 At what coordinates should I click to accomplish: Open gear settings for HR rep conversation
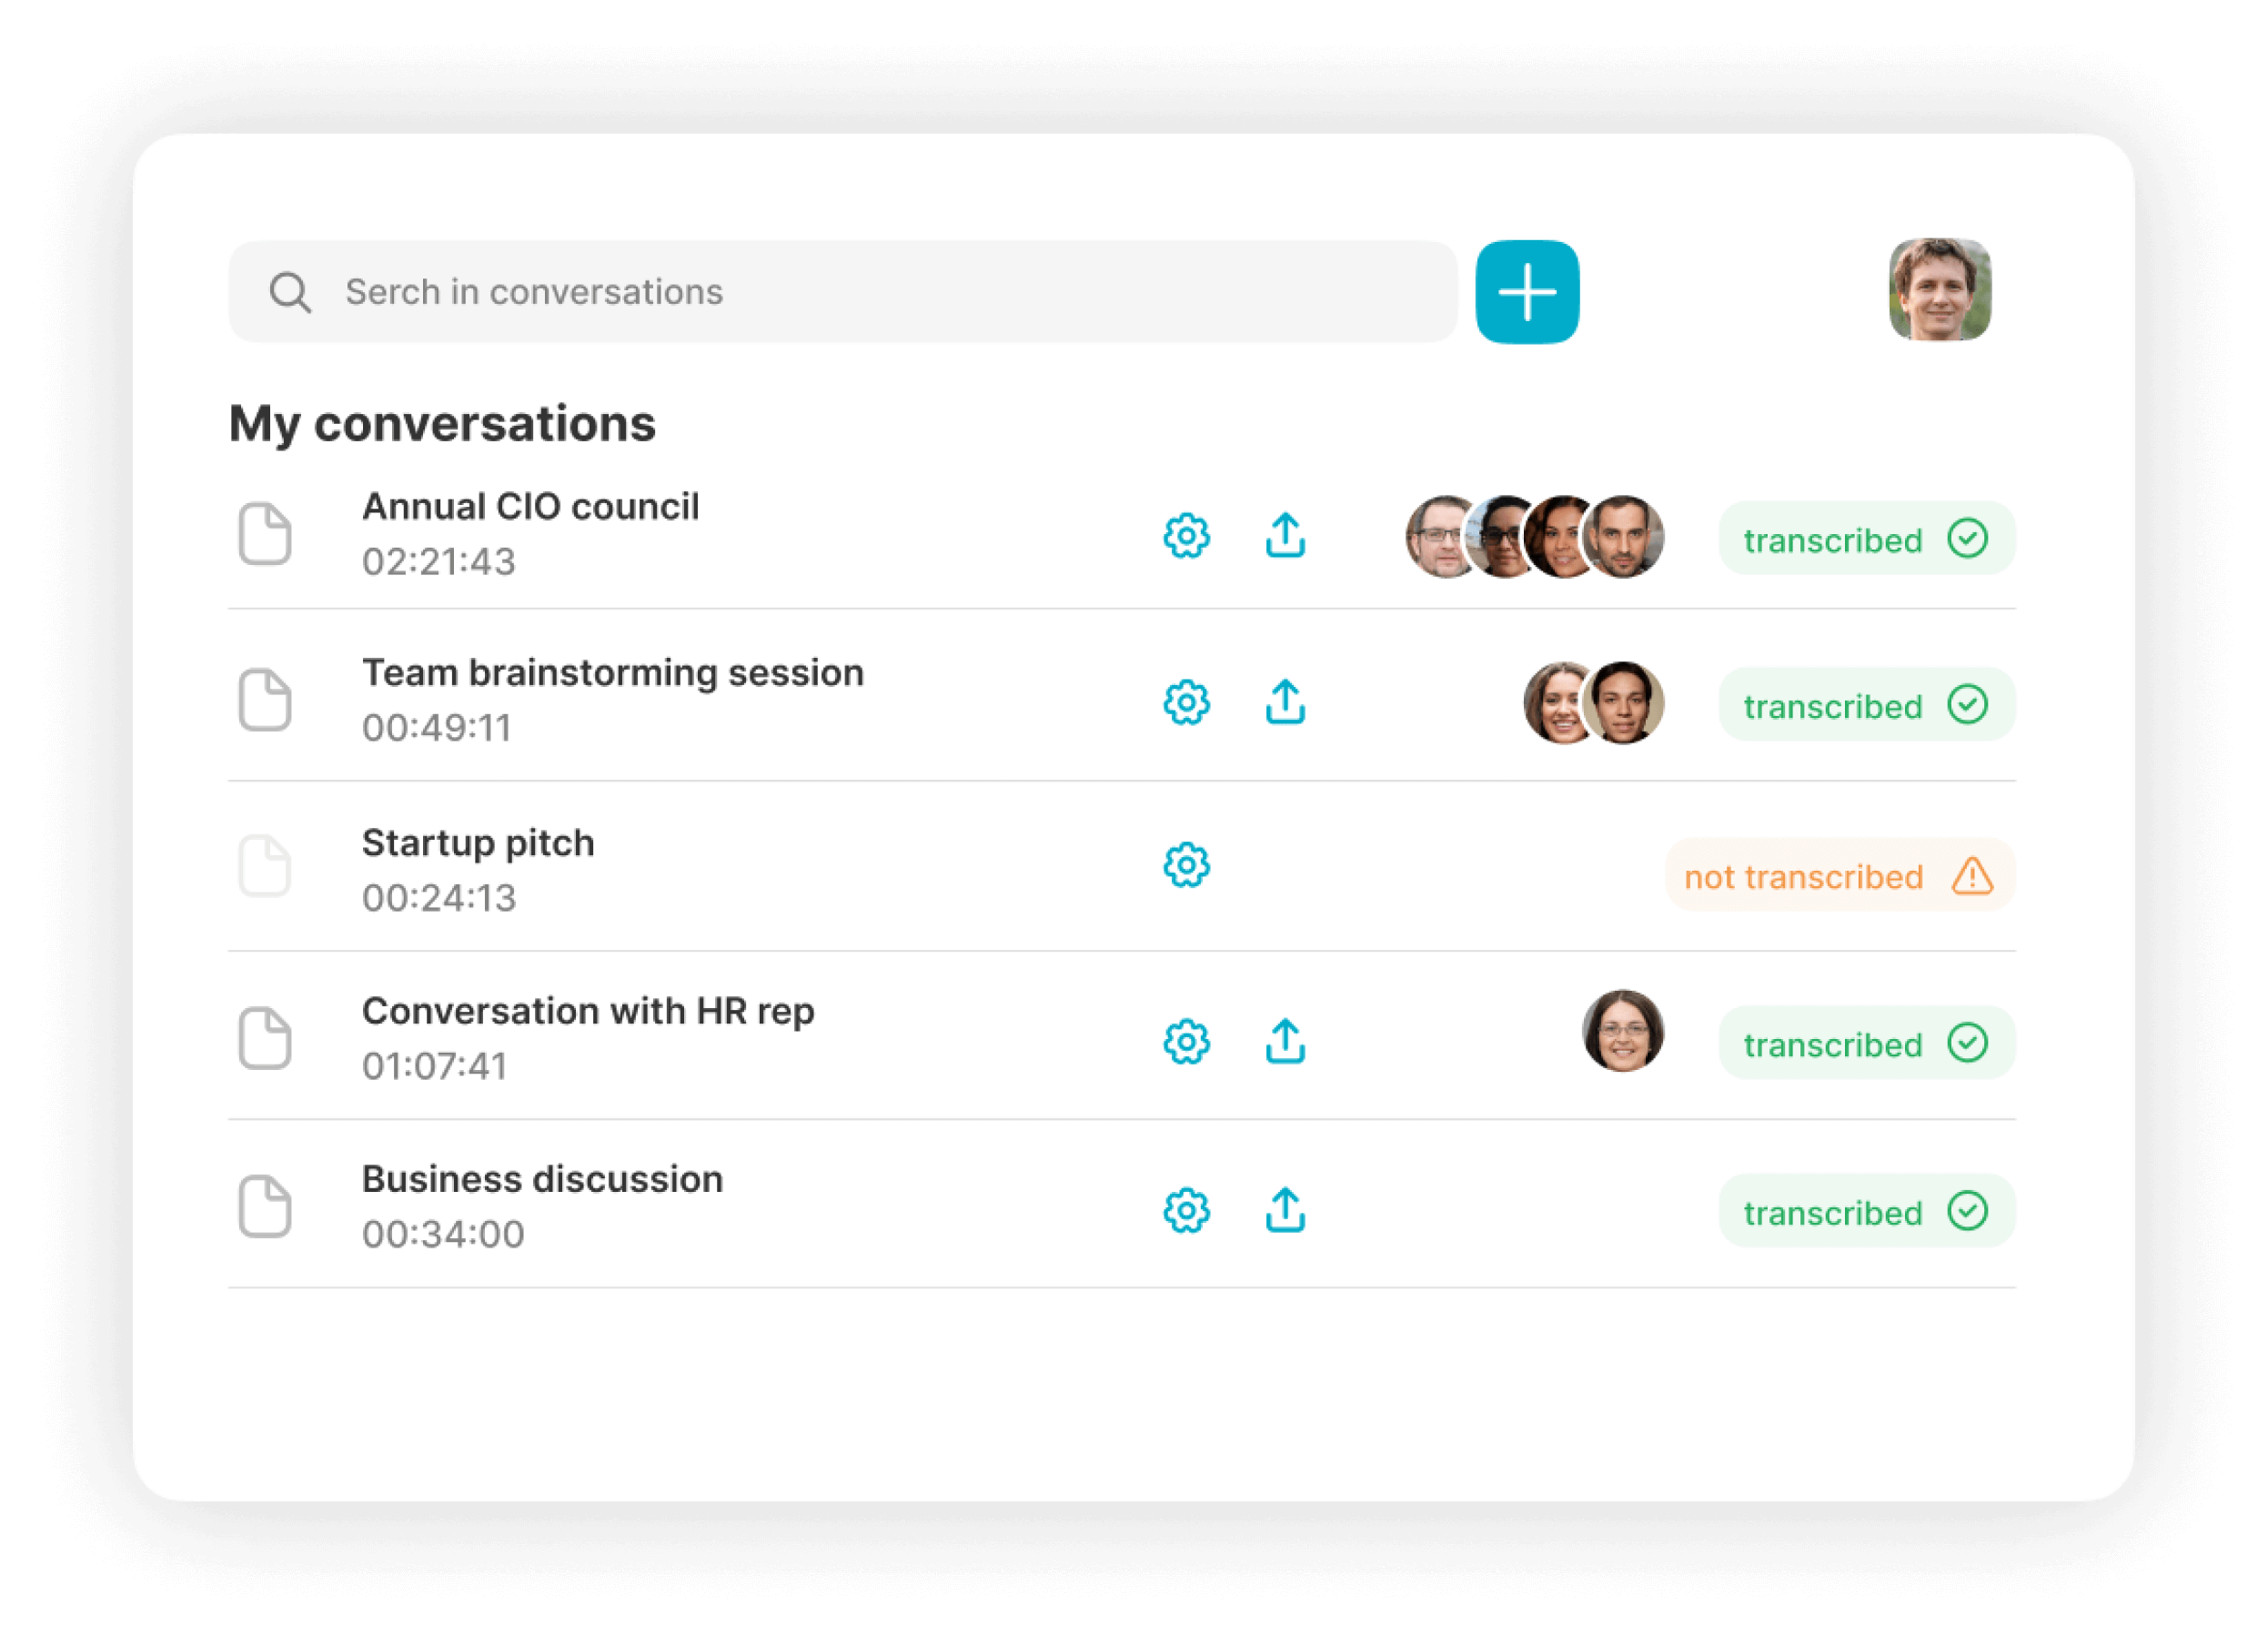pos(1186,1042)
